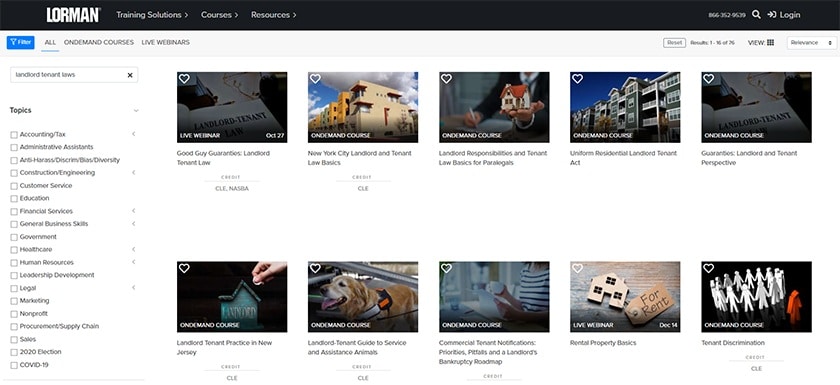840x385 pixels.
Task: Select the LIVE WEBINARS tab
Action: tap(166, 42)
